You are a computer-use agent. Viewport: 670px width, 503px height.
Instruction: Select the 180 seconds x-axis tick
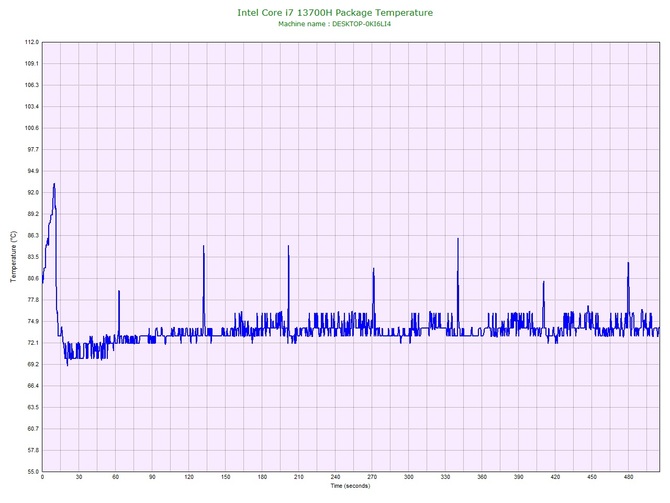262,477
